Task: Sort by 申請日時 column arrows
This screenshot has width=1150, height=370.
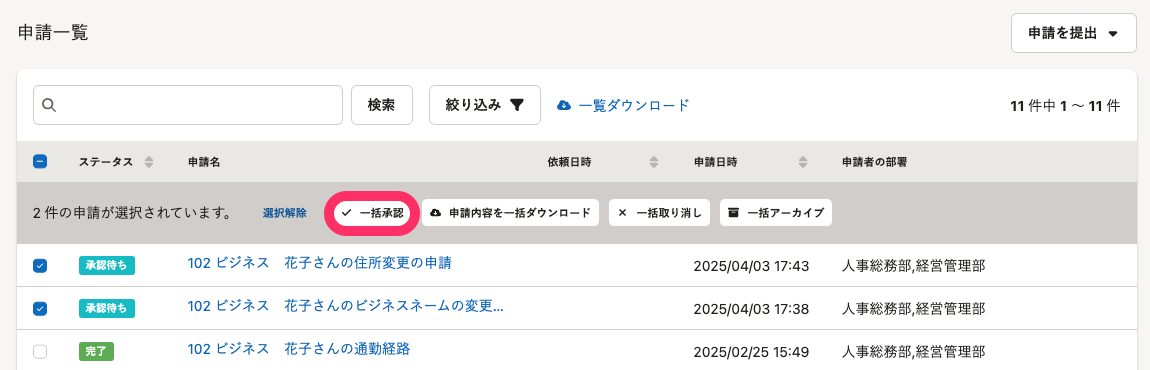Action: [x=802, y=162]
